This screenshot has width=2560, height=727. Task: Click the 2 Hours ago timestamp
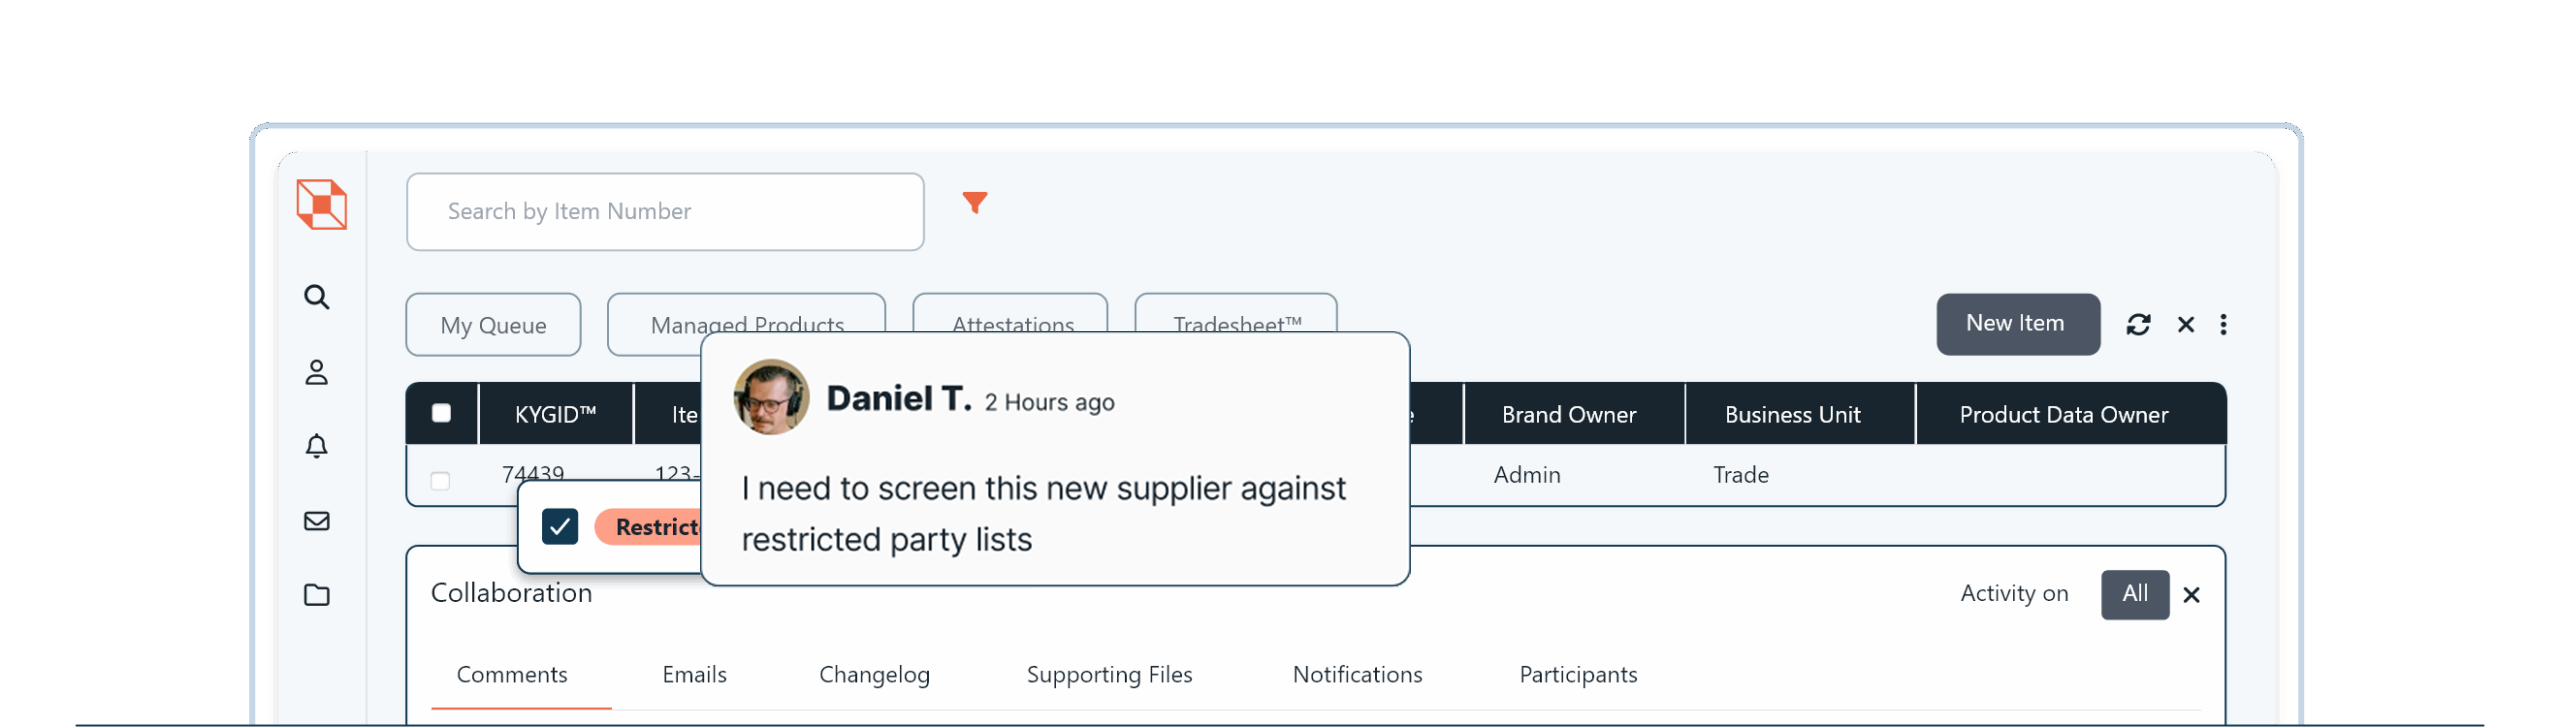click(1049, 402)
